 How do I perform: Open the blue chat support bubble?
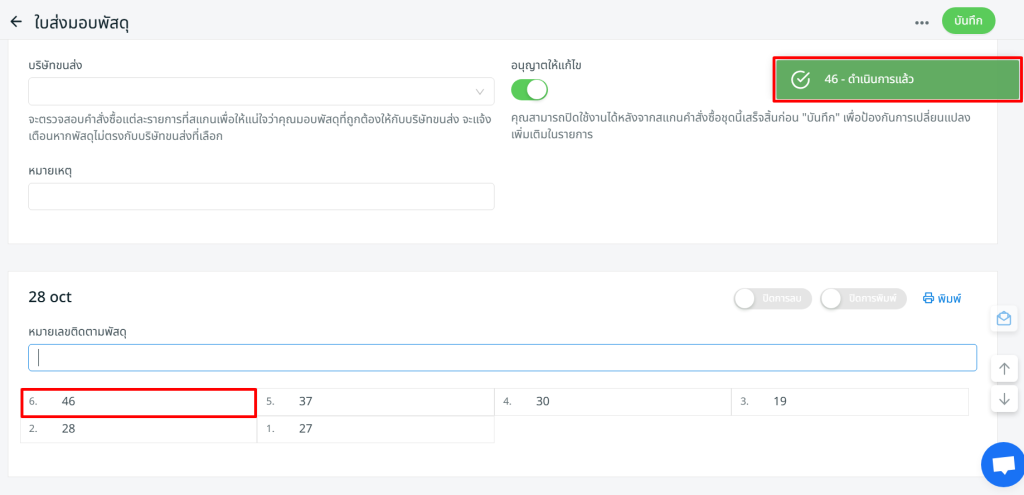(x=1001, y=464)
